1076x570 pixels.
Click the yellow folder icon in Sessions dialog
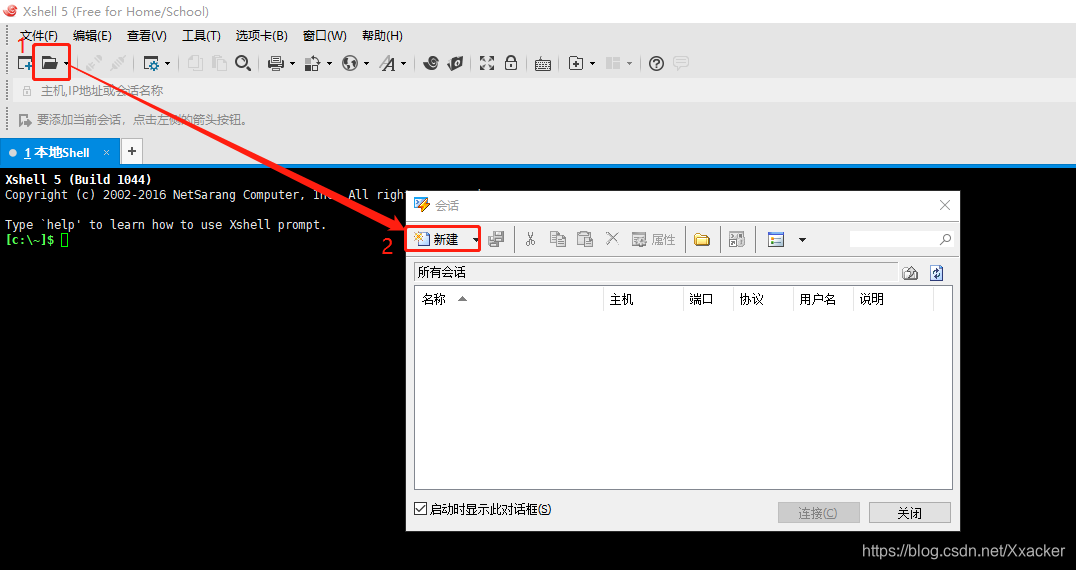pos(701,239)
